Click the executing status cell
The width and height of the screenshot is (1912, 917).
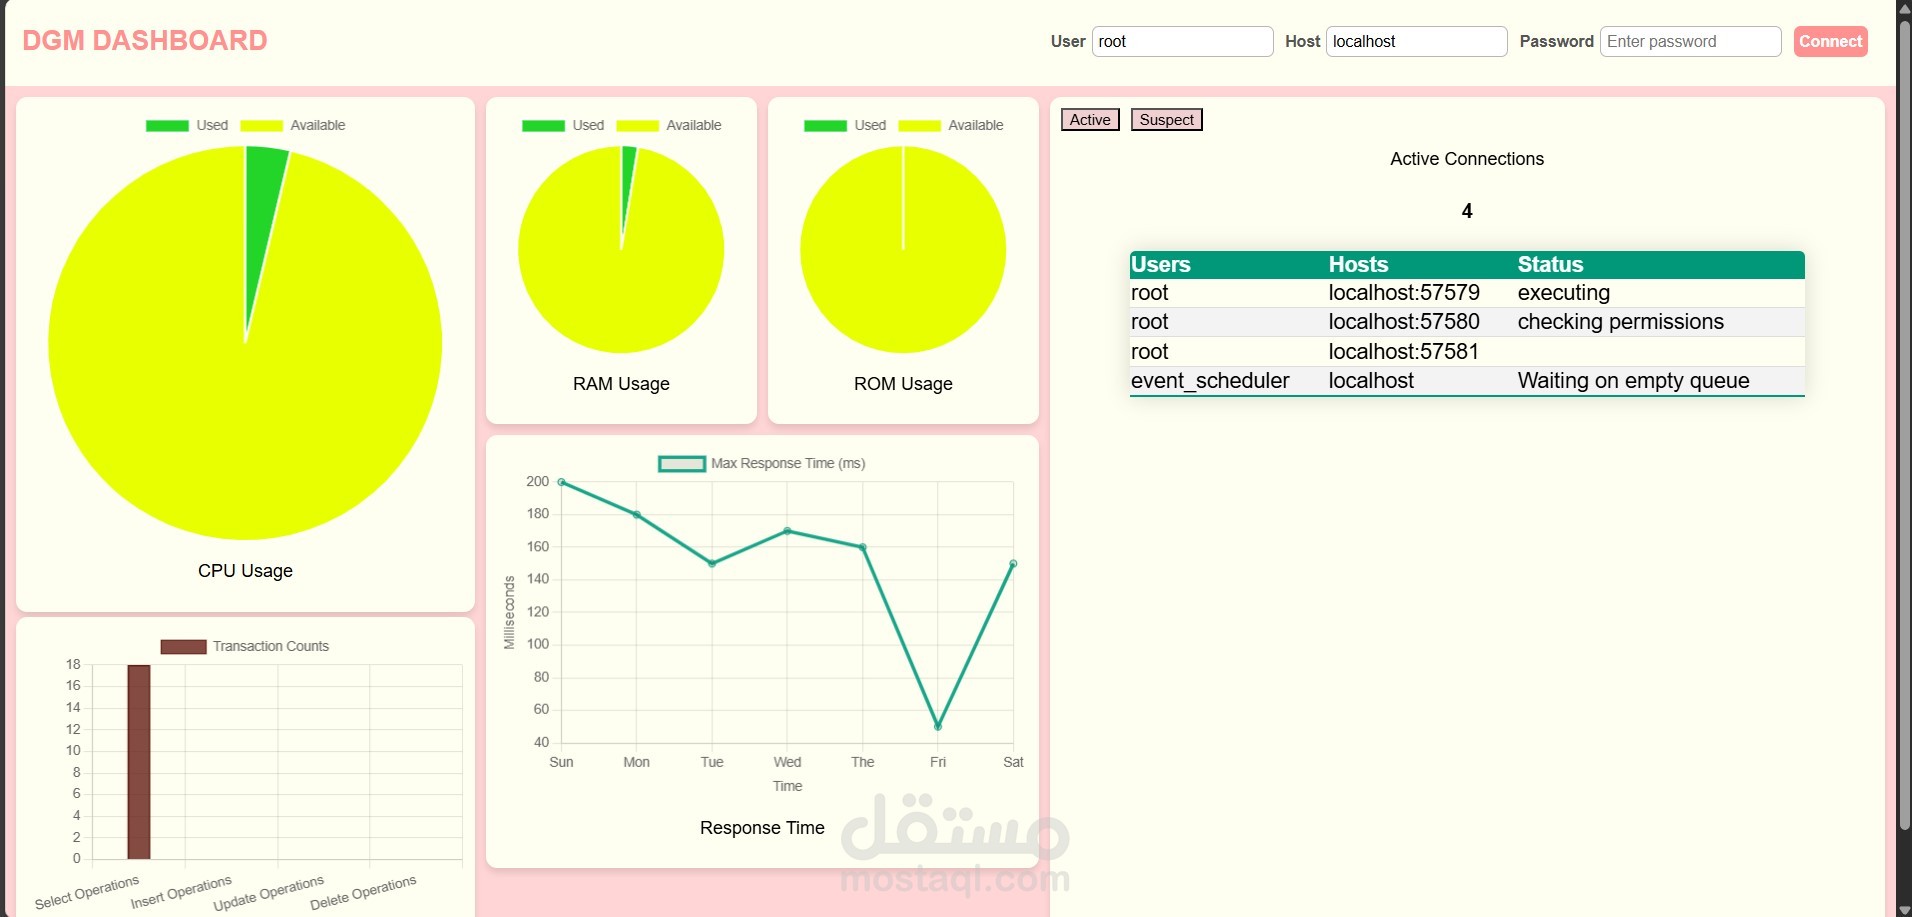1564,293
